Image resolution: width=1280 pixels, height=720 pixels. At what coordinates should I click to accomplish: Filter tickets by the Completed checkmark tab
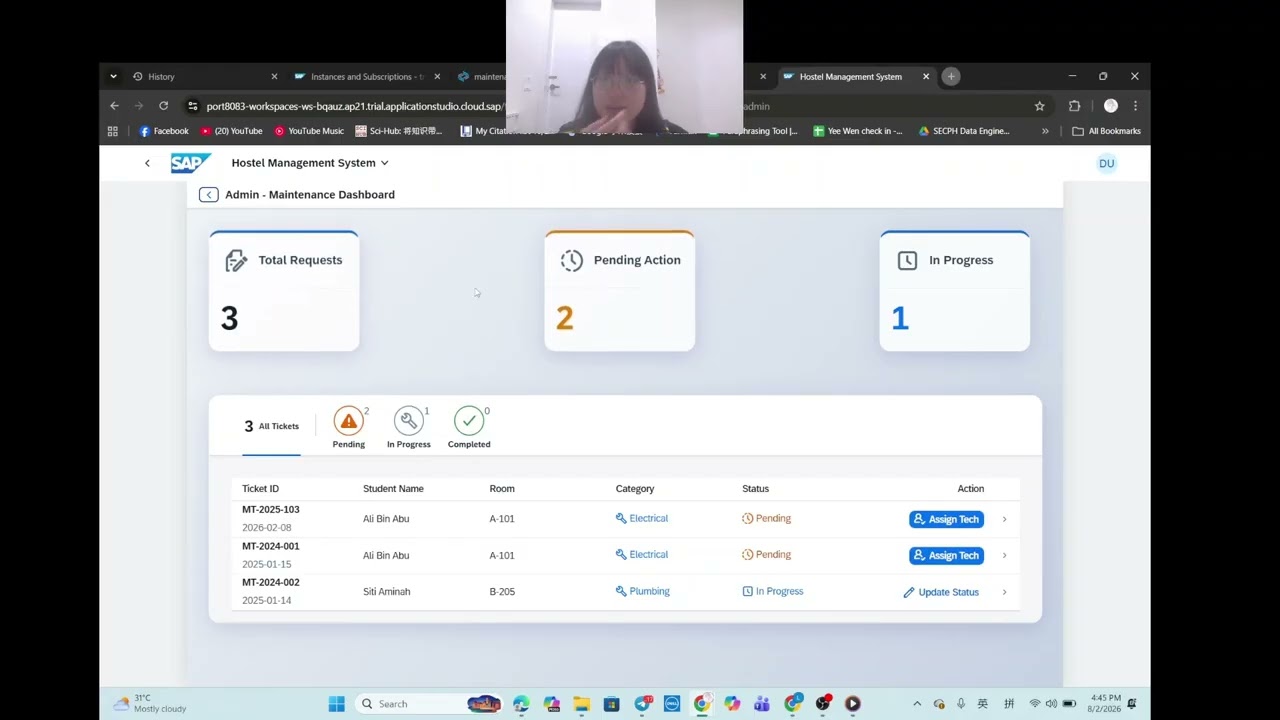[x=469, y=427]
